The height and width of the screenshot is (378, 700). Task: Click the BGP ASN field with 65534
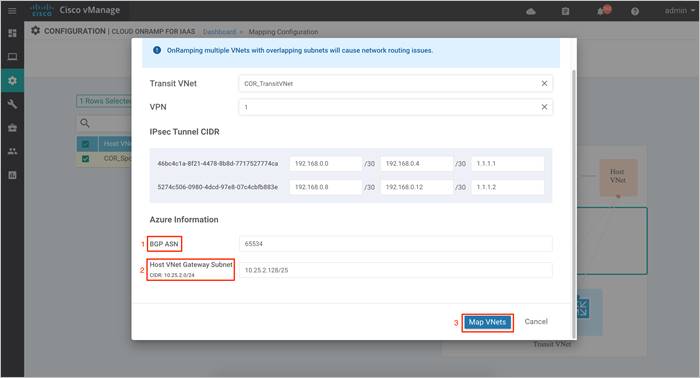pos(396,244)
